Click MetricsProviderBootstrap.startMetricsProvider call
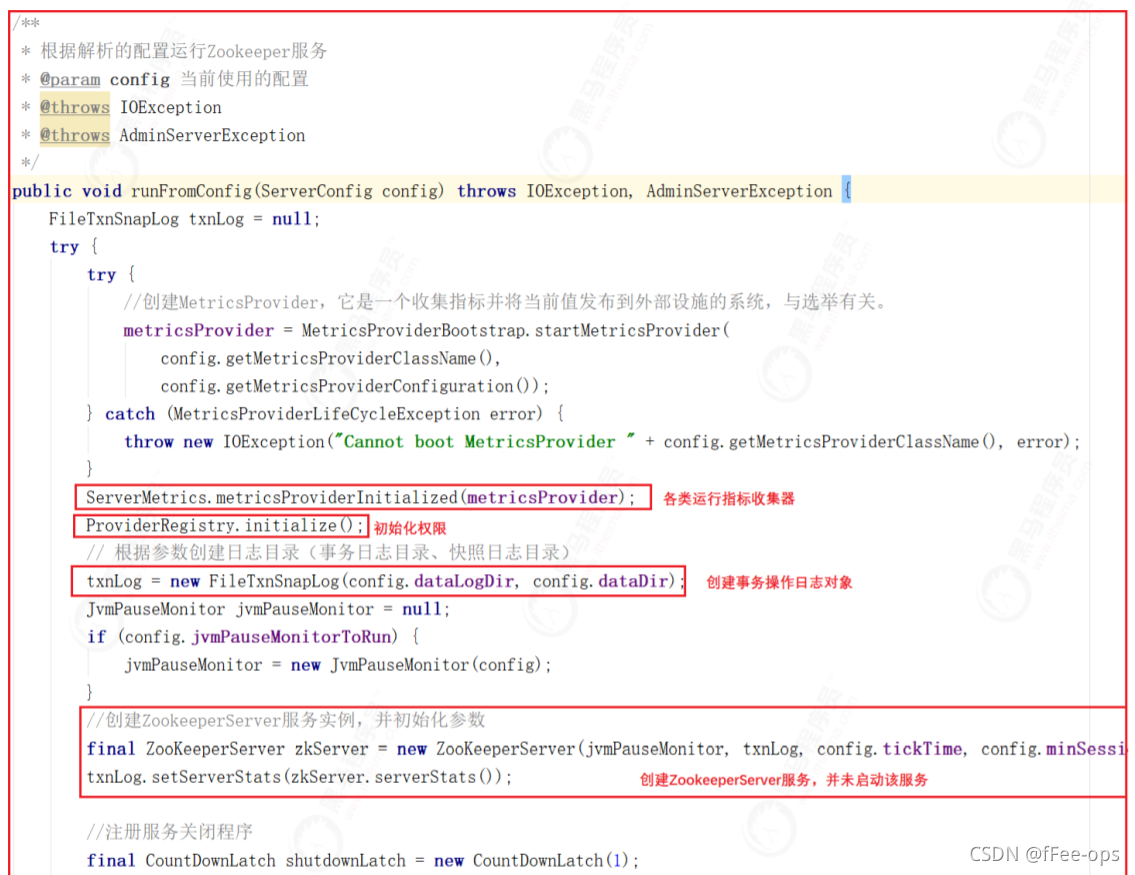 point(516,331)
